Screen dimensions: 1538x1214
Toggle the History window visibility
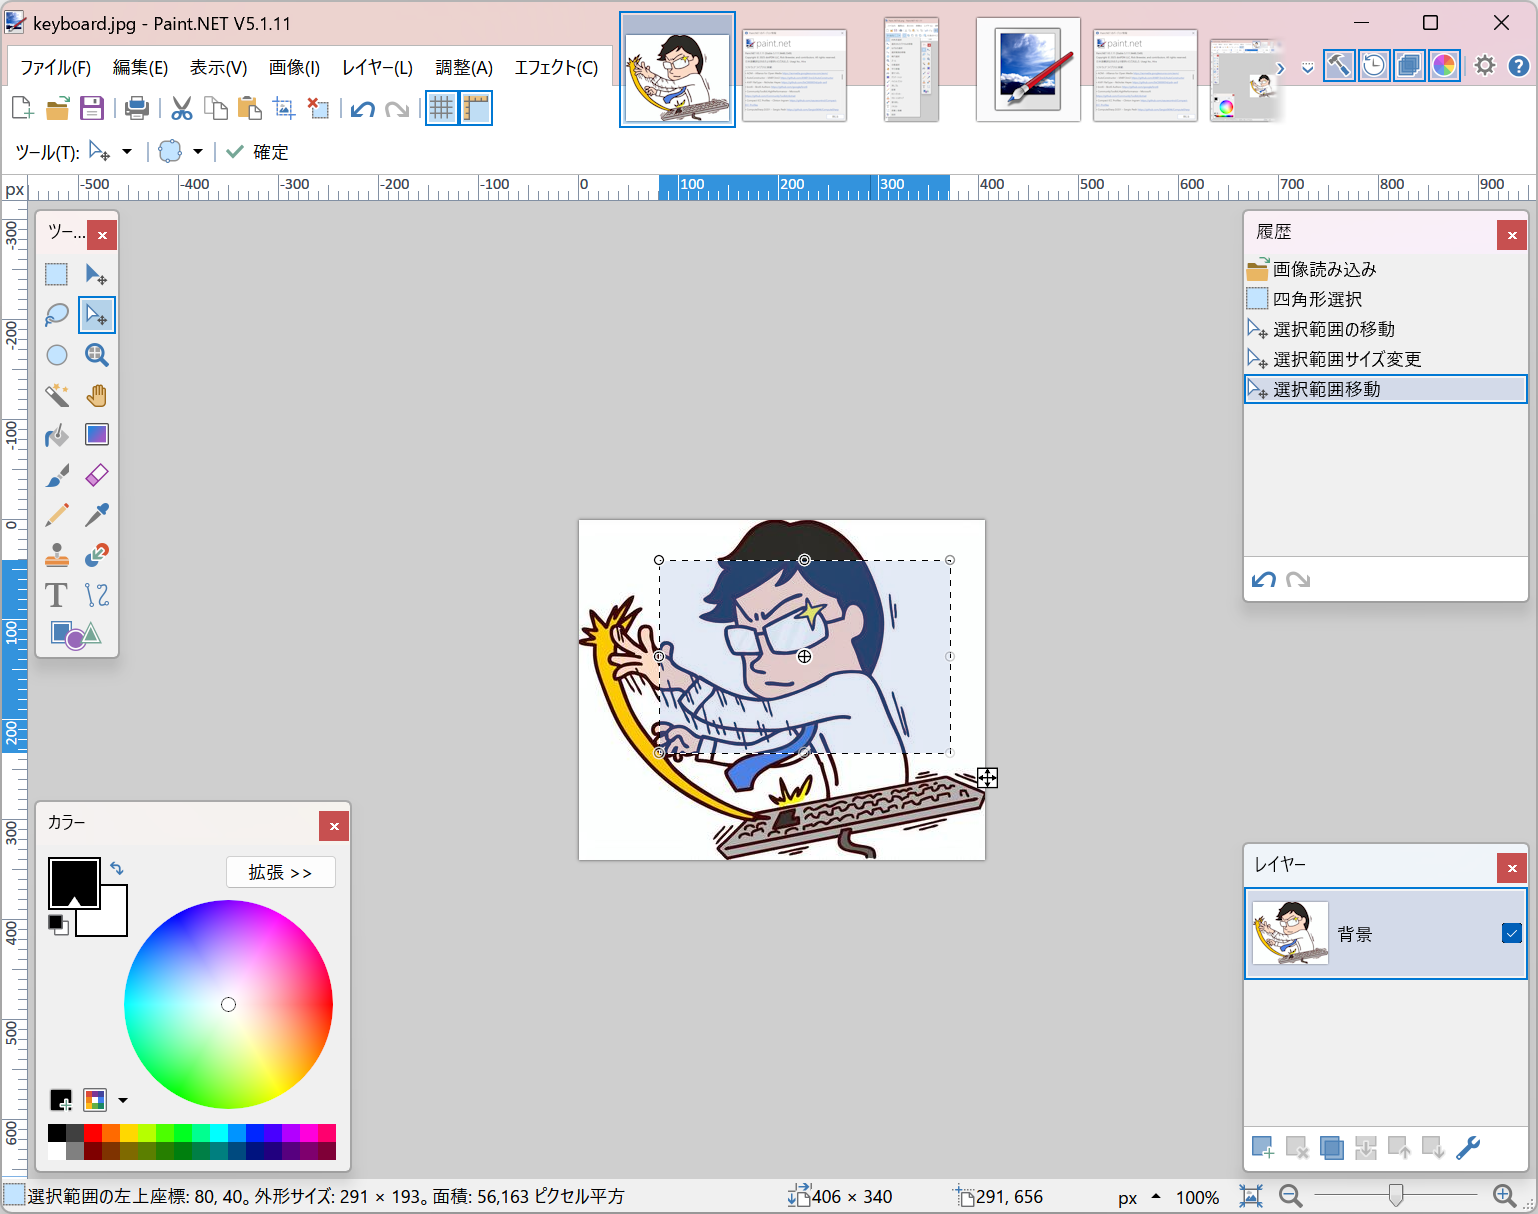pyautogui.click(x=1374, y=66)
